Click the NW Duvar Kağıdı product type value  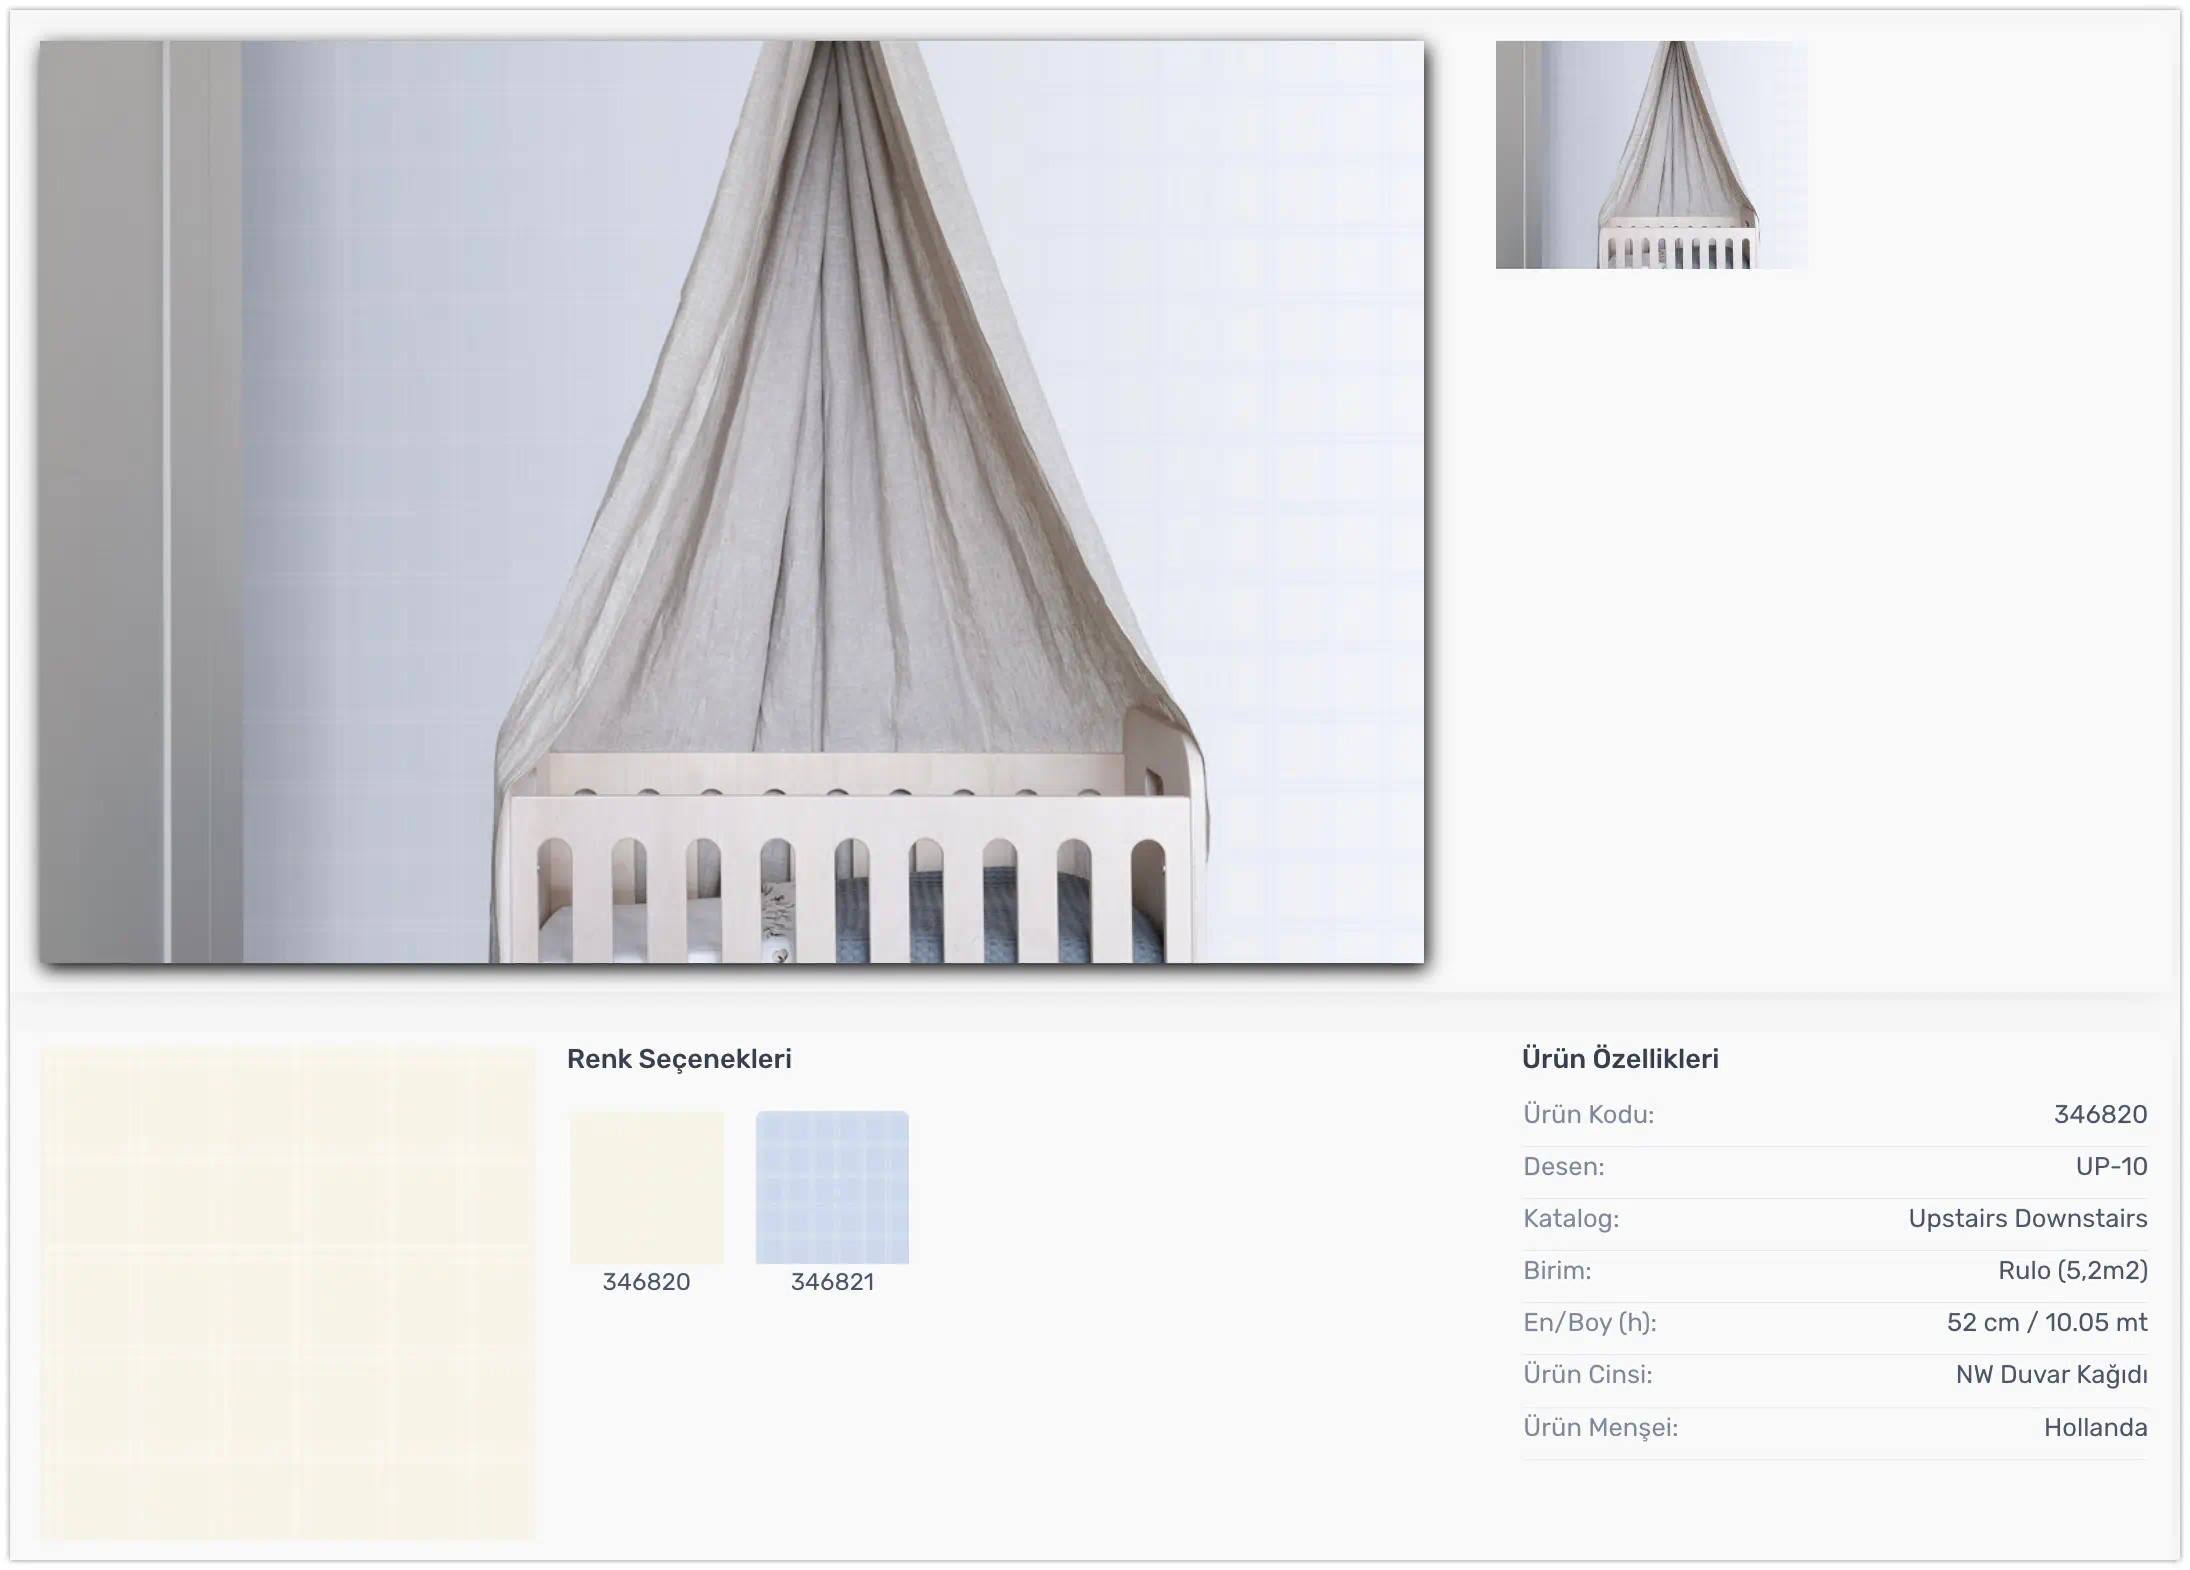(x=2051, y=1375)
